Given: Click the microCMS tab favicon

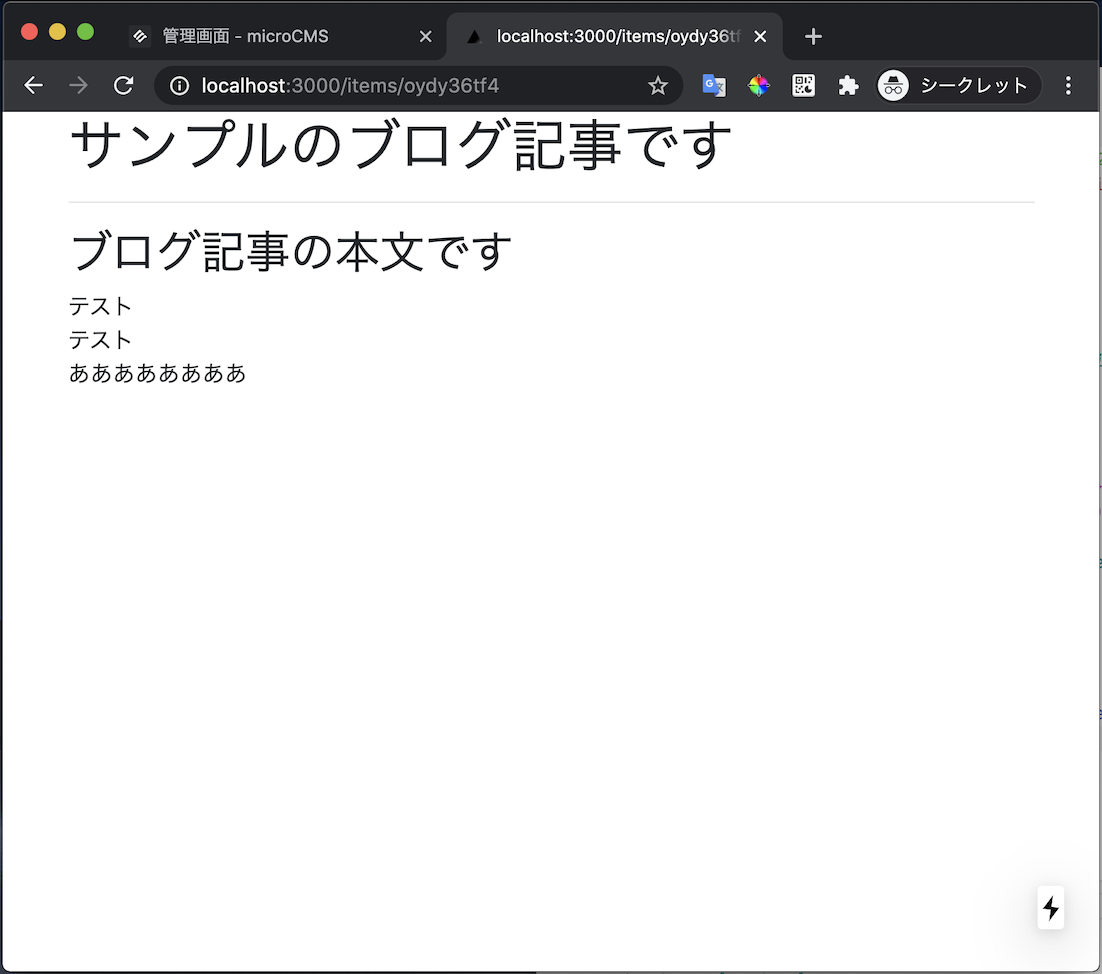Looking at the screenshot, I should (x=140, y=36).
